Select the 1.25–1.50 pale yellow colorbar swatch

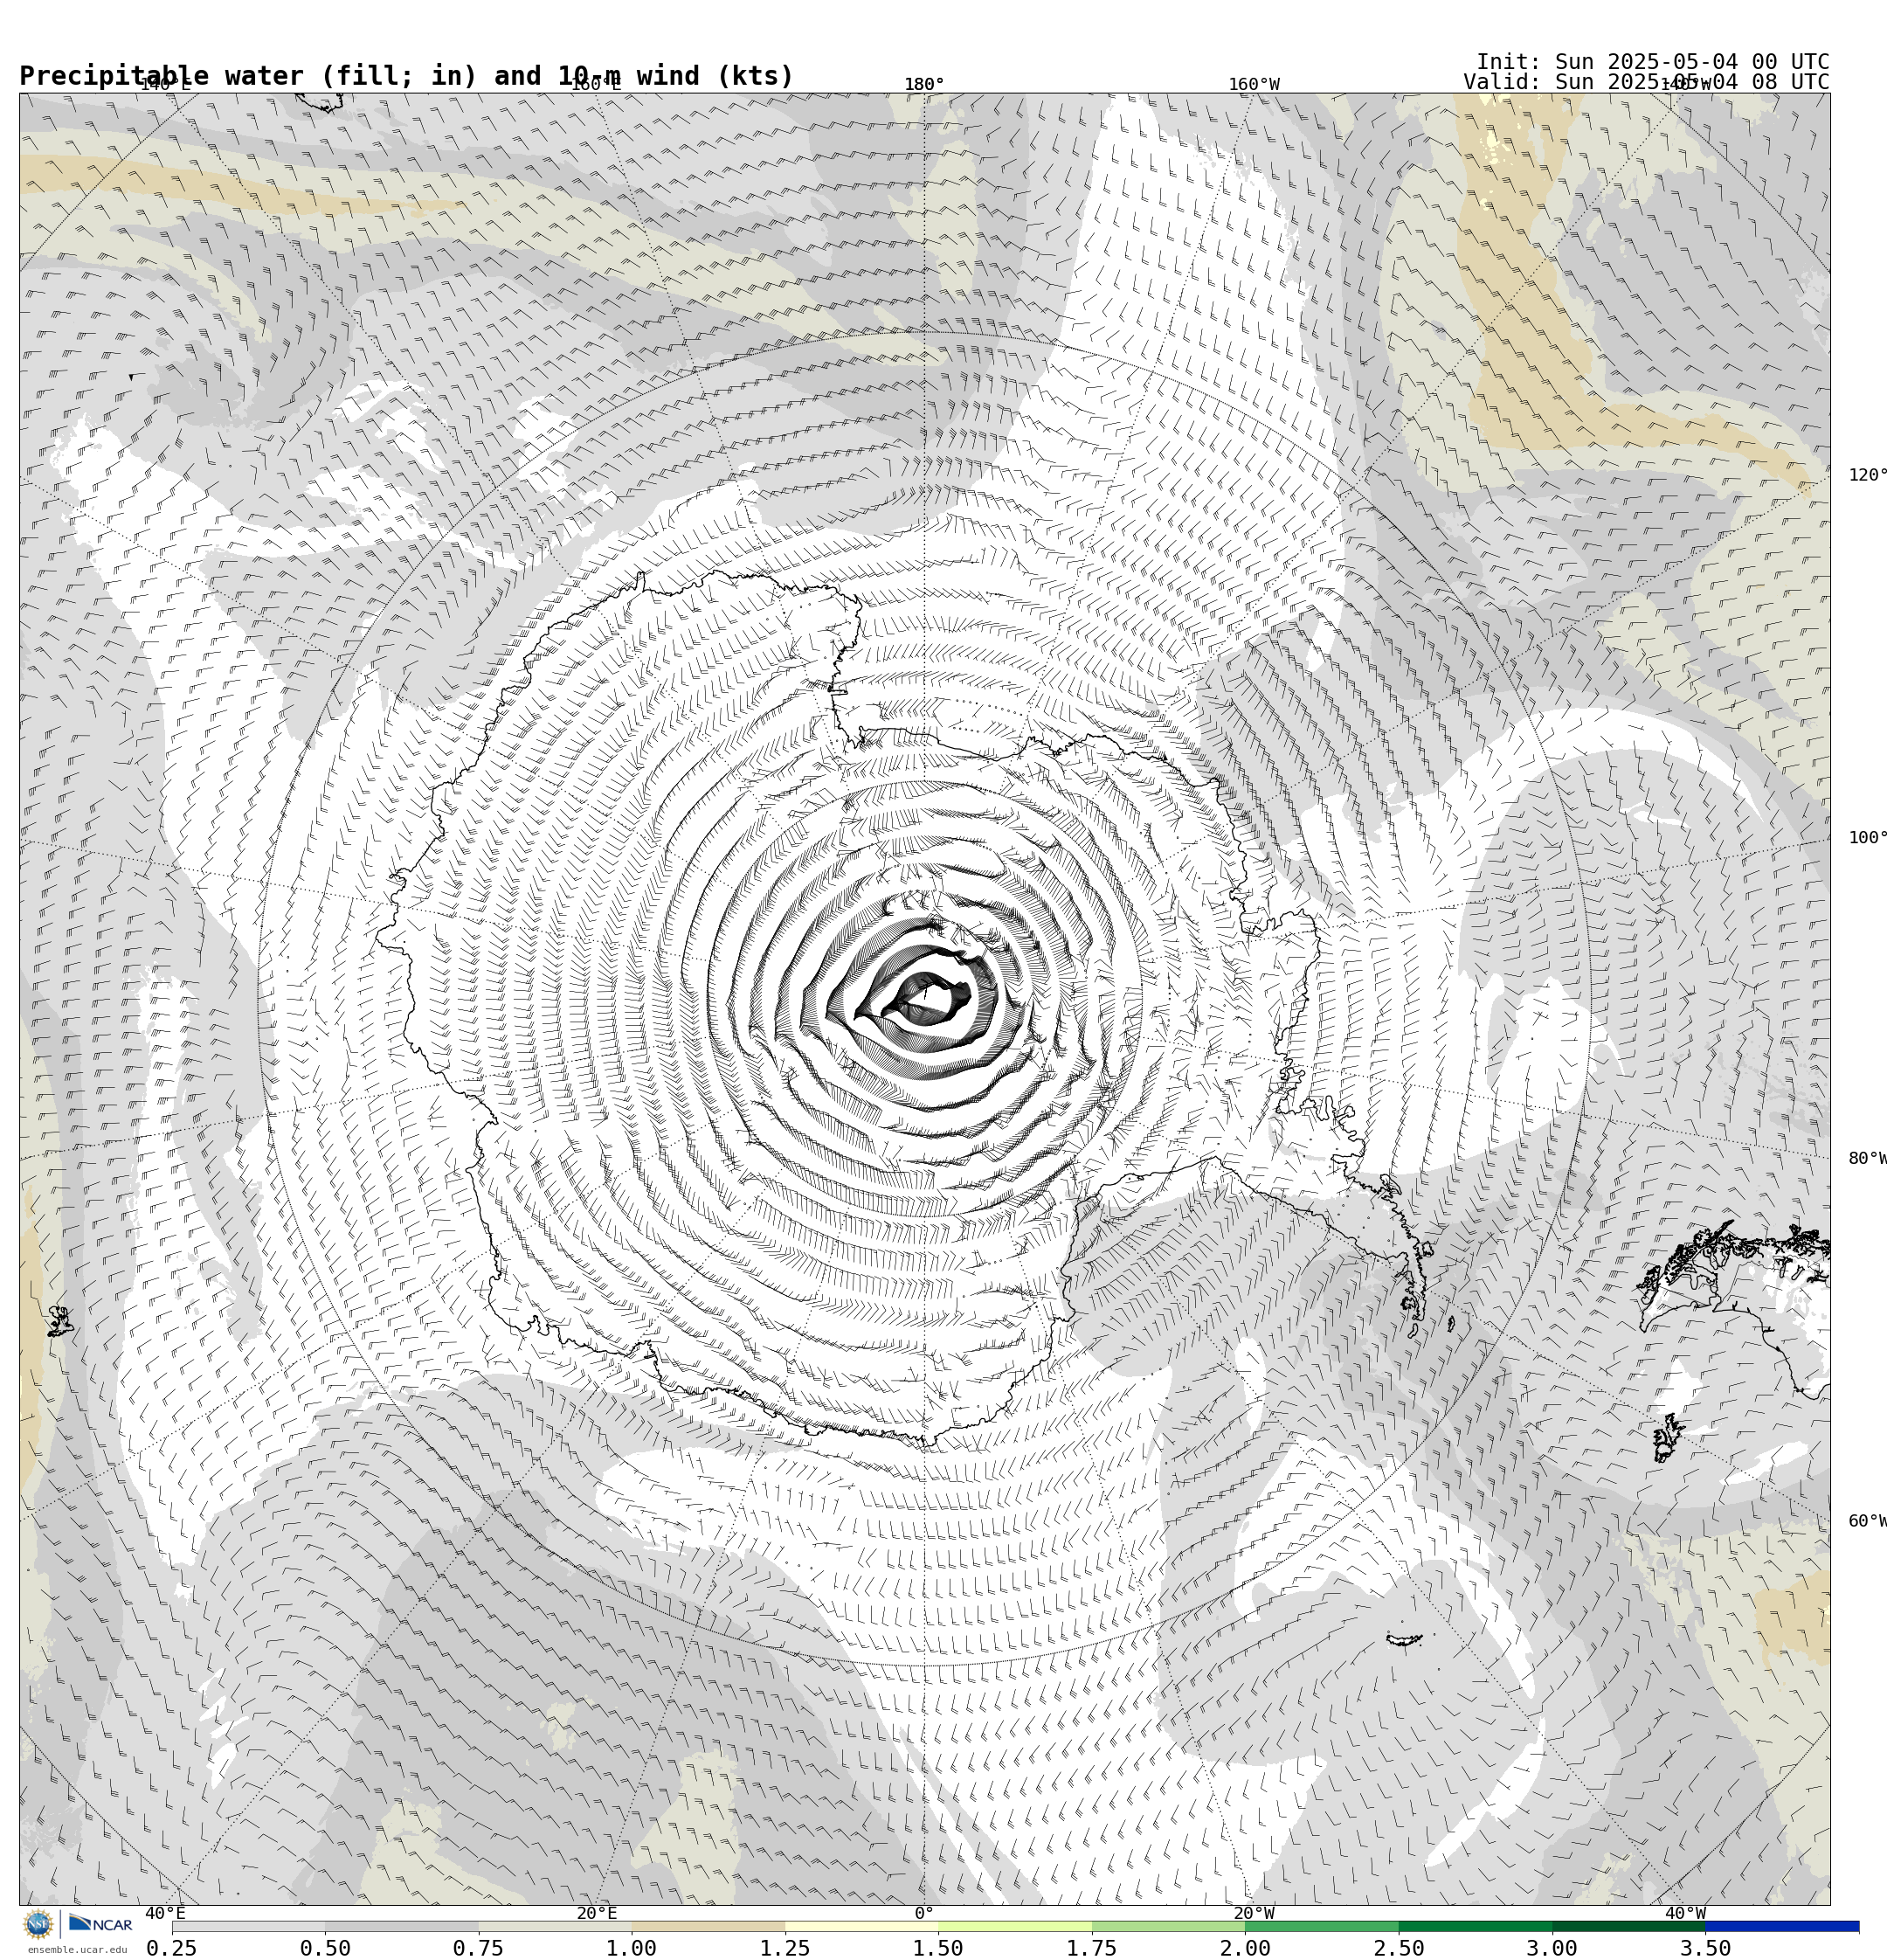point(862,1926)
